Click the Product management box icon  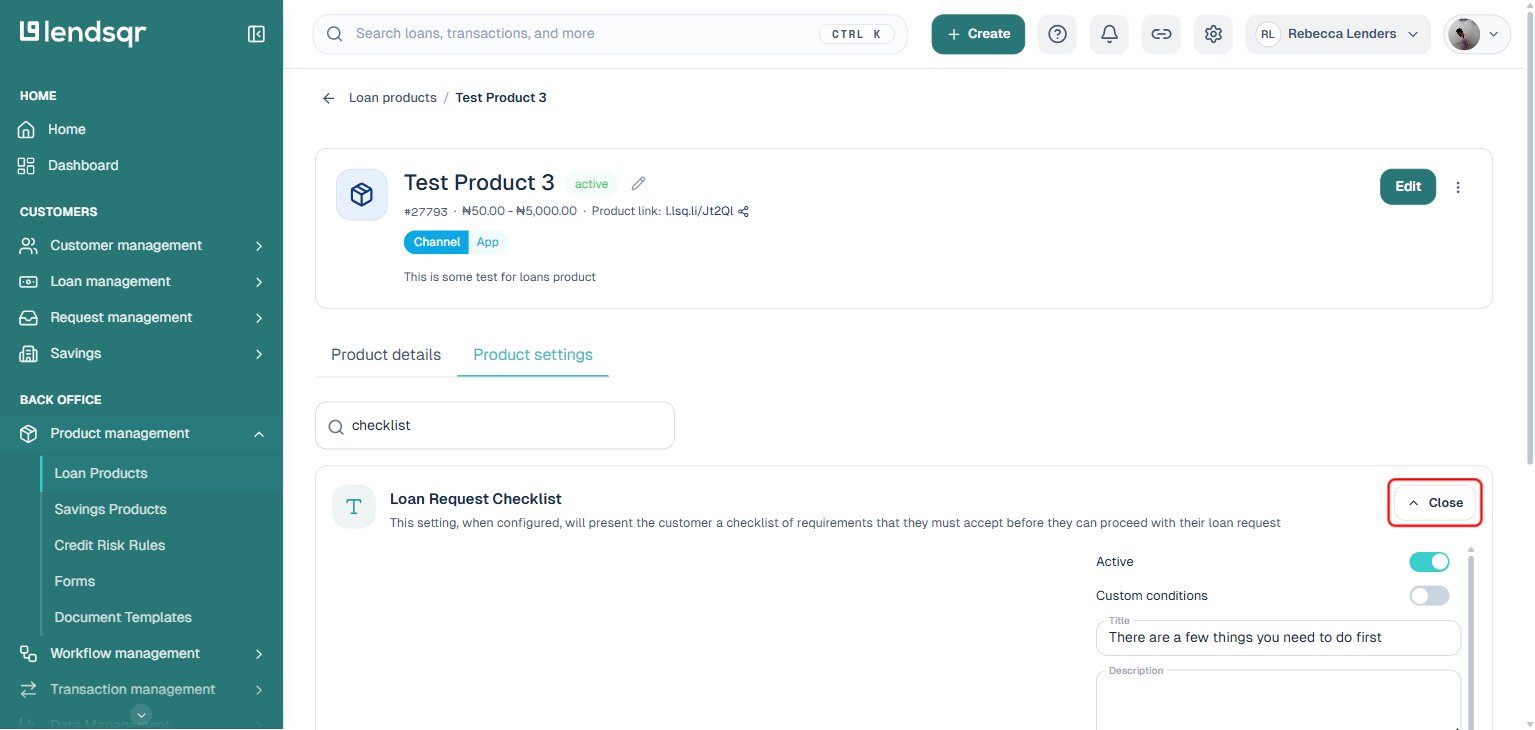point(29,433)
